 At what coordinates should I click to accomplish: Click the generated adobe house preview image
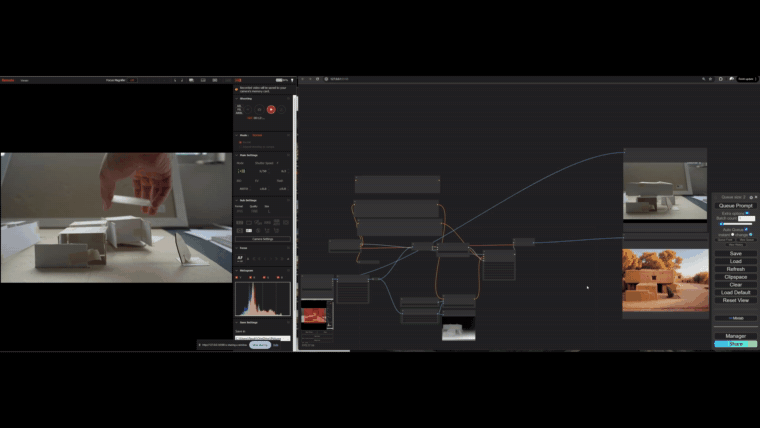pyautogui.click(x=665, y=280)
